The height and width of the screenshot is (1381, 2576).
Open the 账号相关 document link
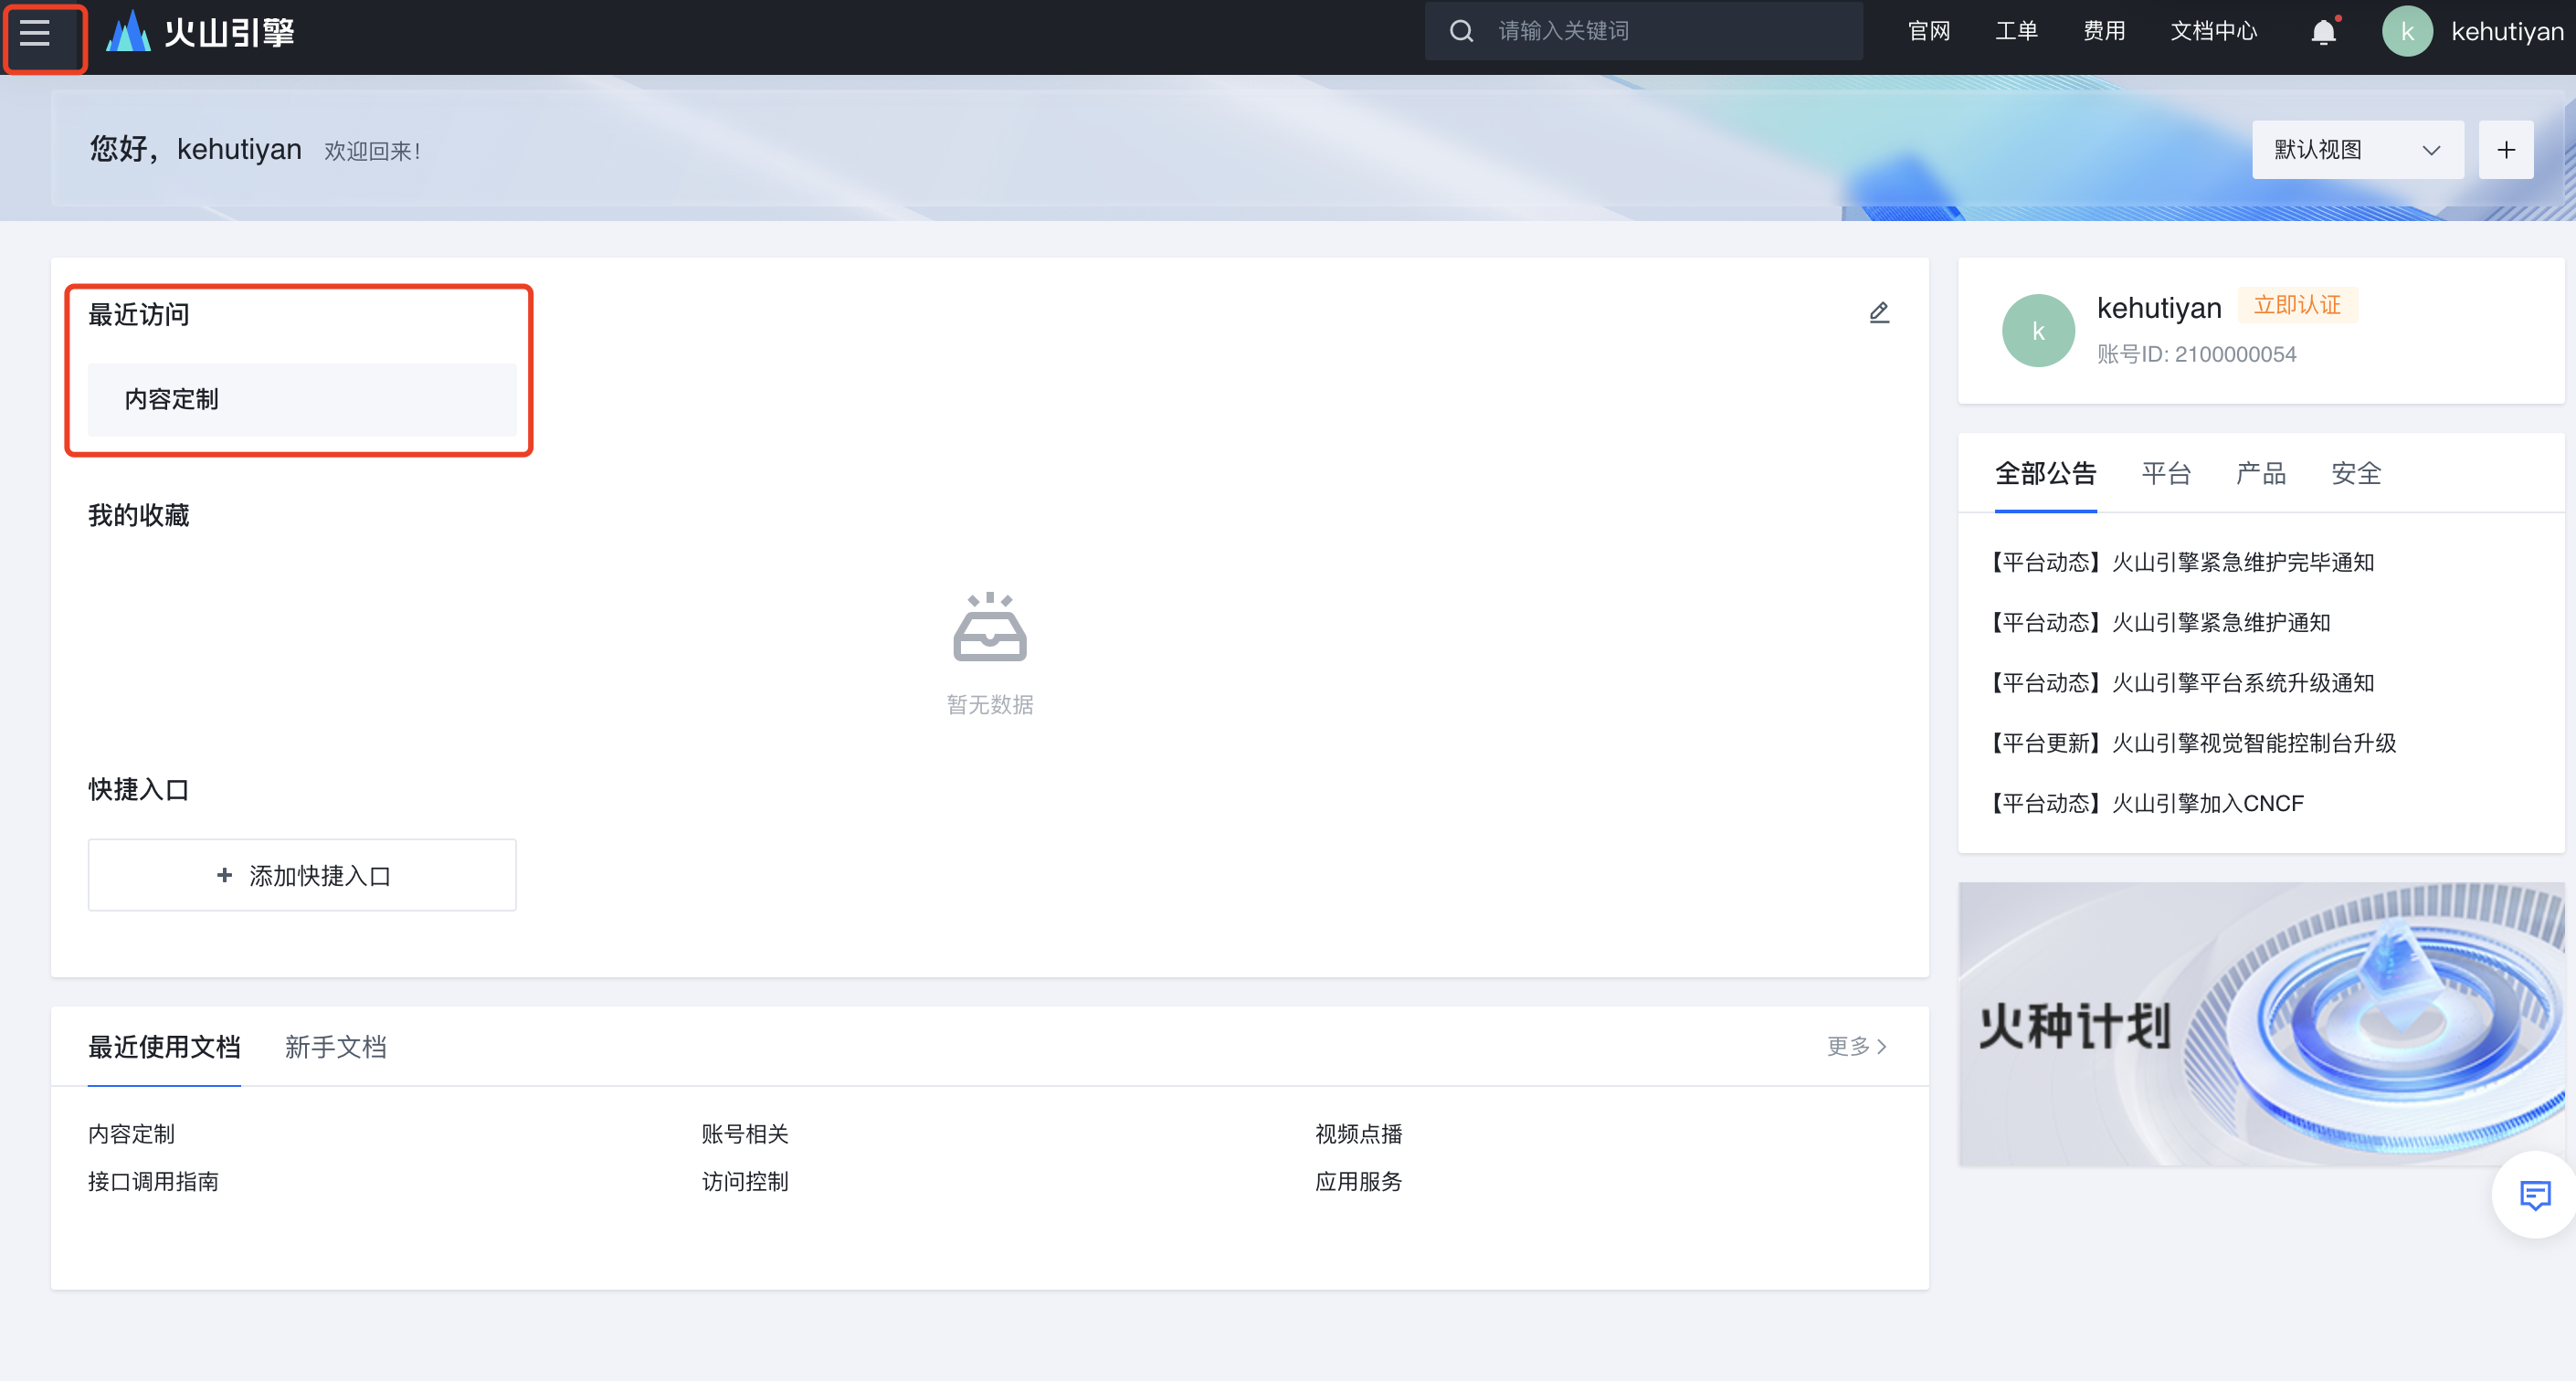[745, 1134]
